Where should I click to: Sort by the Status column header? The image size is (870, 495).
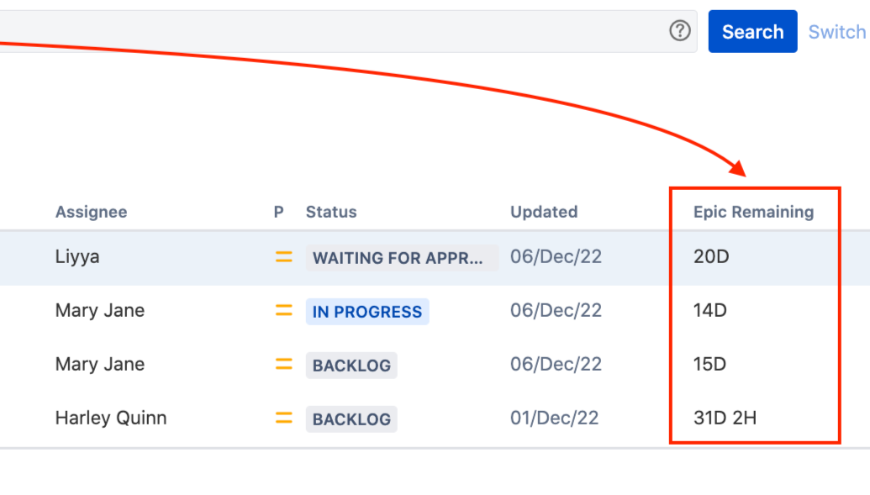(331, 212)
